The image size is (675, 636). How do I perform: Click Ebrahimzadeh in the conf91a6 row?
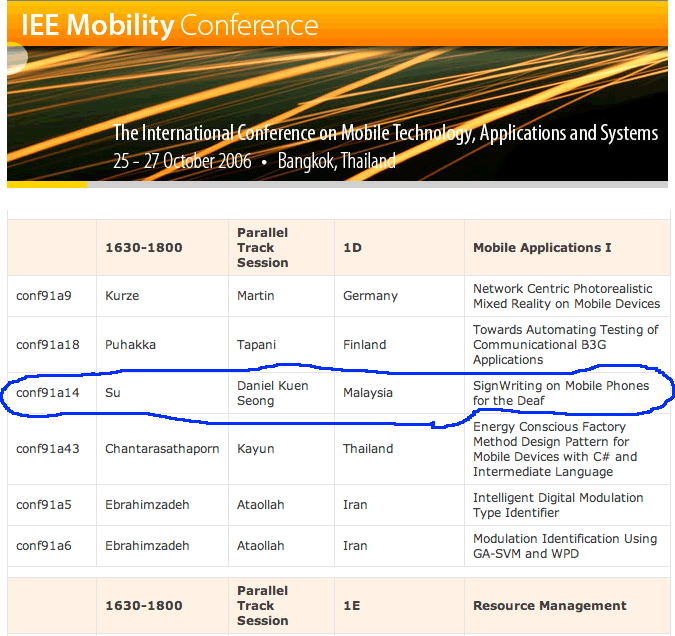pos(147,546)
